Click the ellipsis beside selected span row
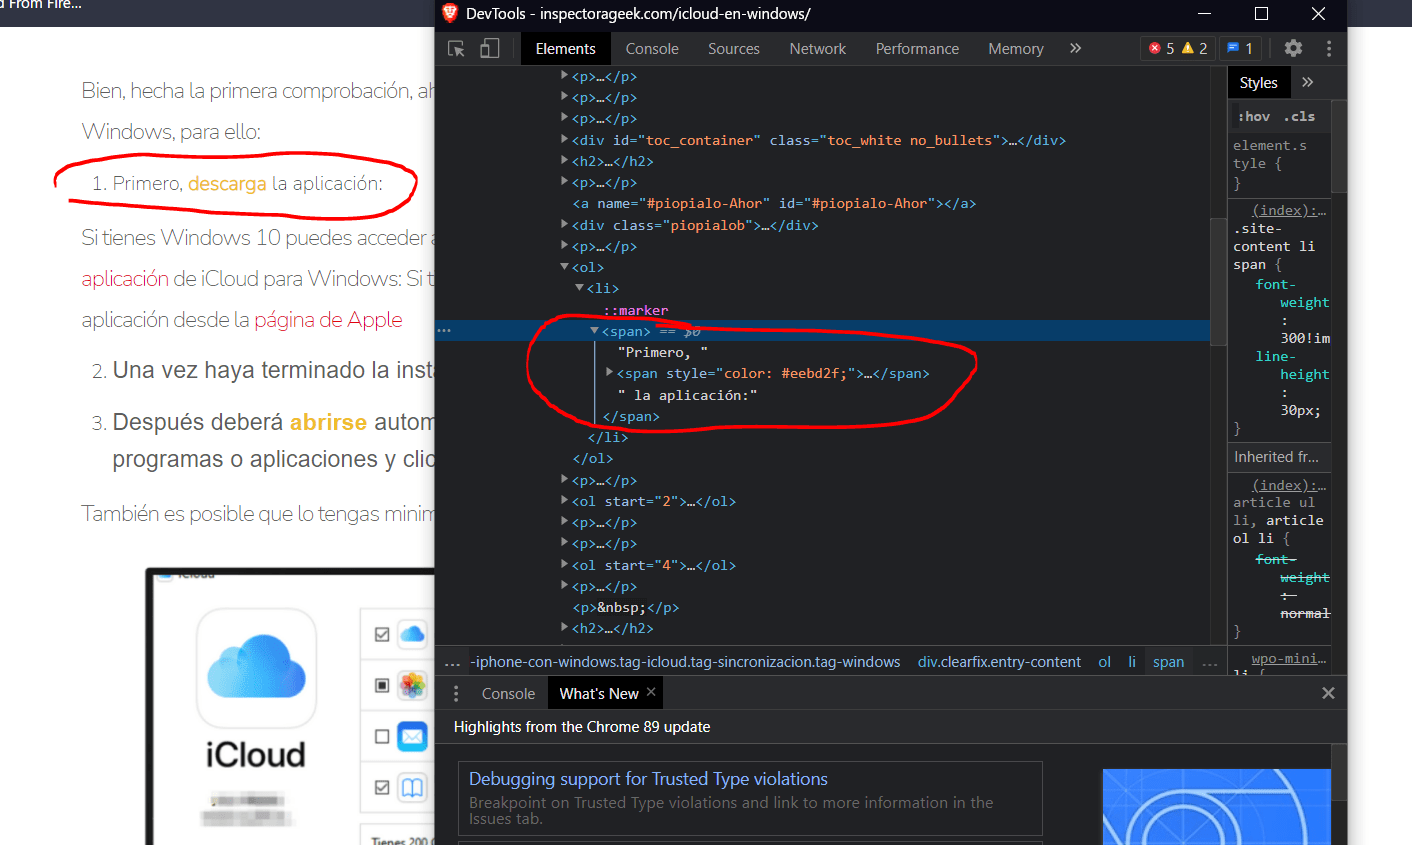Image resolution: width=1412 pixels, height=845 pixels. (444, 331)
